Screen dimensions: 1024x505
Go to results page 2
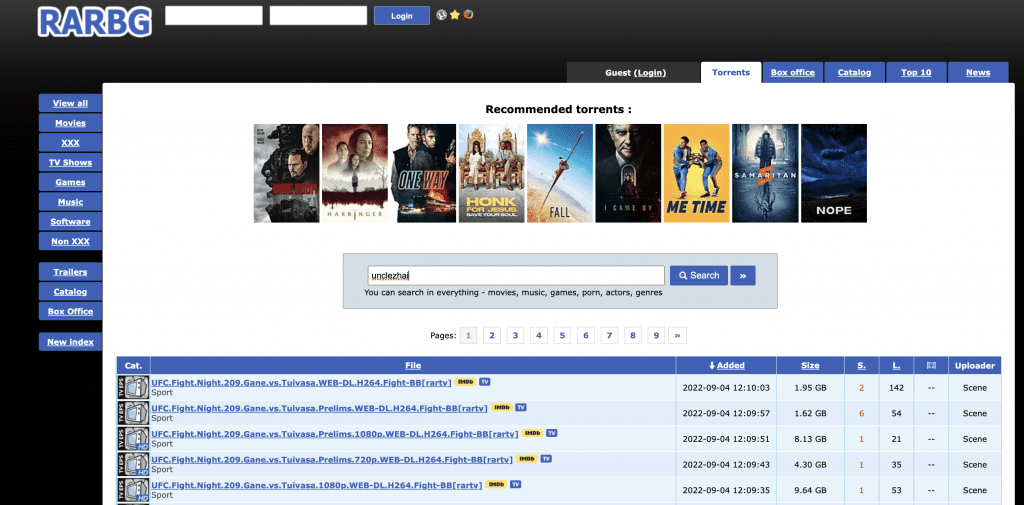(492, 336)
